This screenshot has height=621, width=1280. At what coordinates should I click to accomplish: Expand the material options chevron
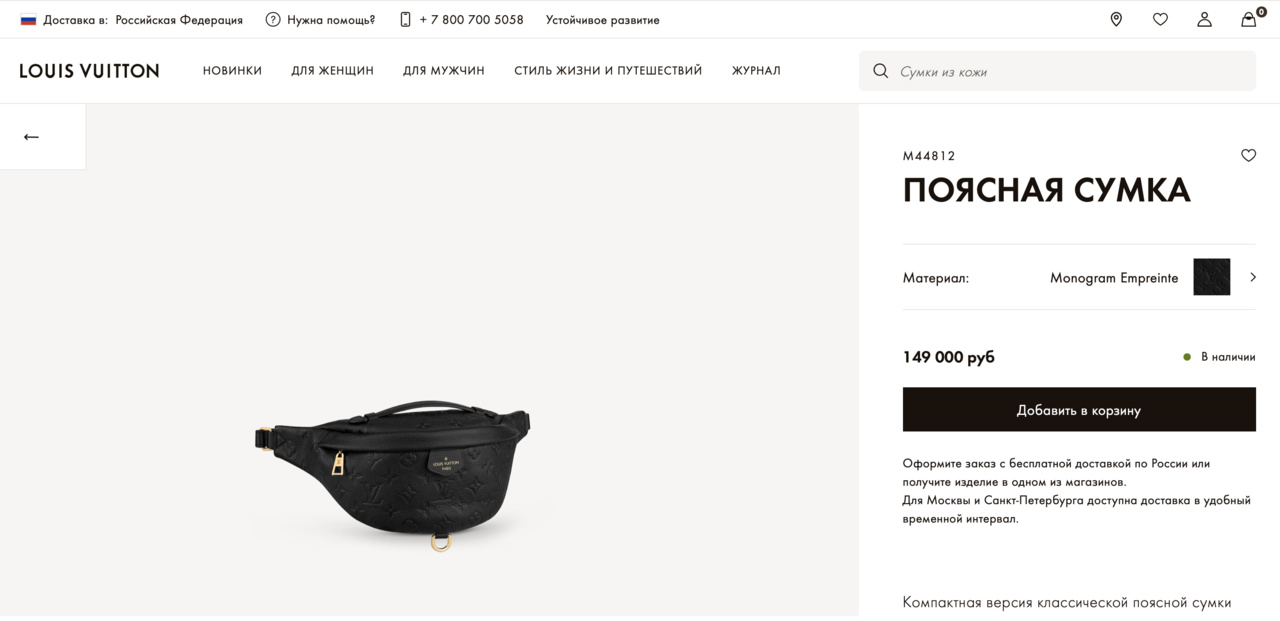1253,277
